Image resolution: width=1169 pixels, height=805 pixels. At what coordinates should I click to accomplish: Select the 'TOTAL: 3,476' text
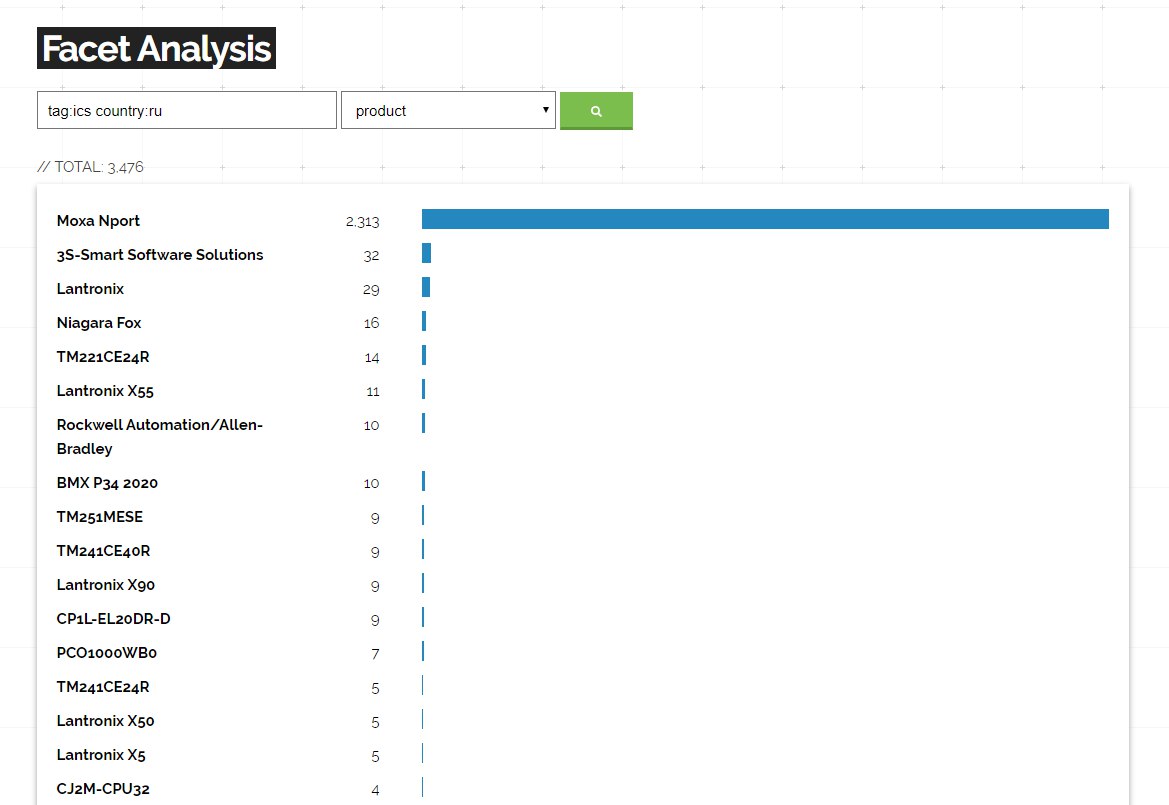[x=90, y=167]
